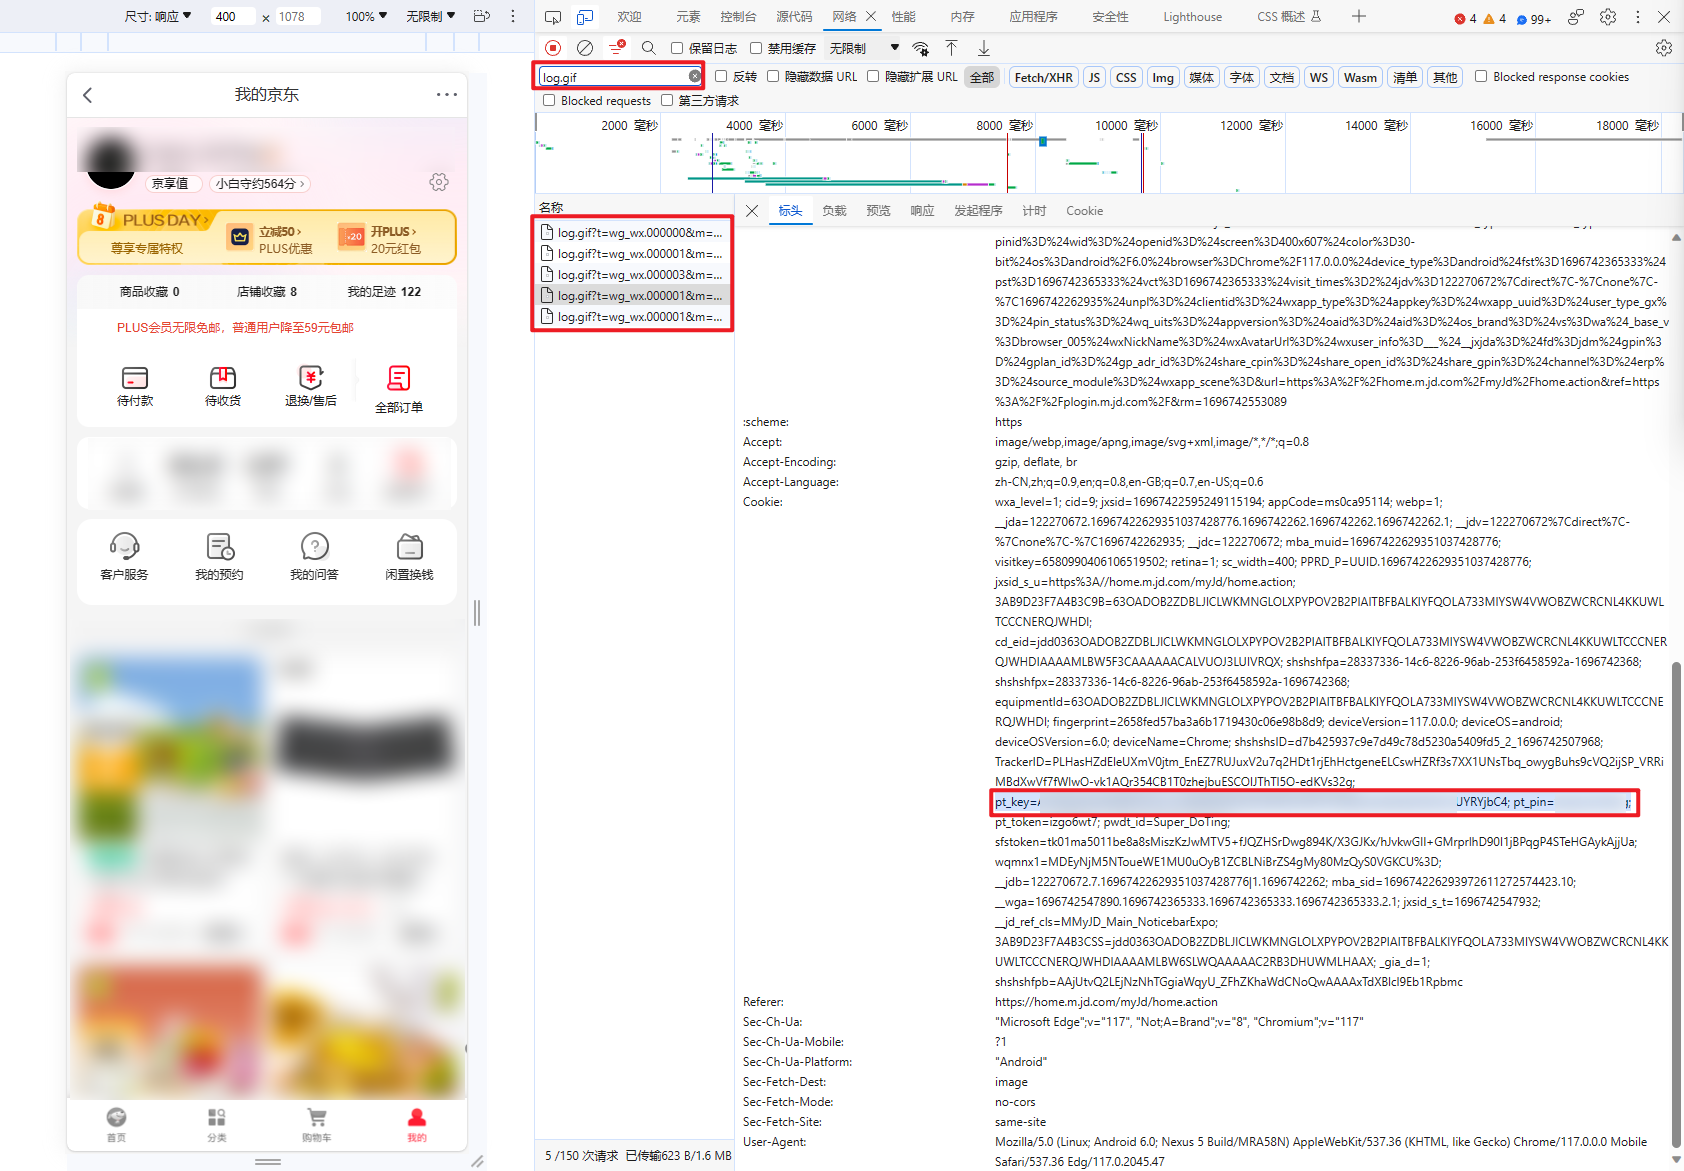Toggle the device emulation toolbar icon
Viewport: 1684px width, 1171px height.
tap(585, 17)
